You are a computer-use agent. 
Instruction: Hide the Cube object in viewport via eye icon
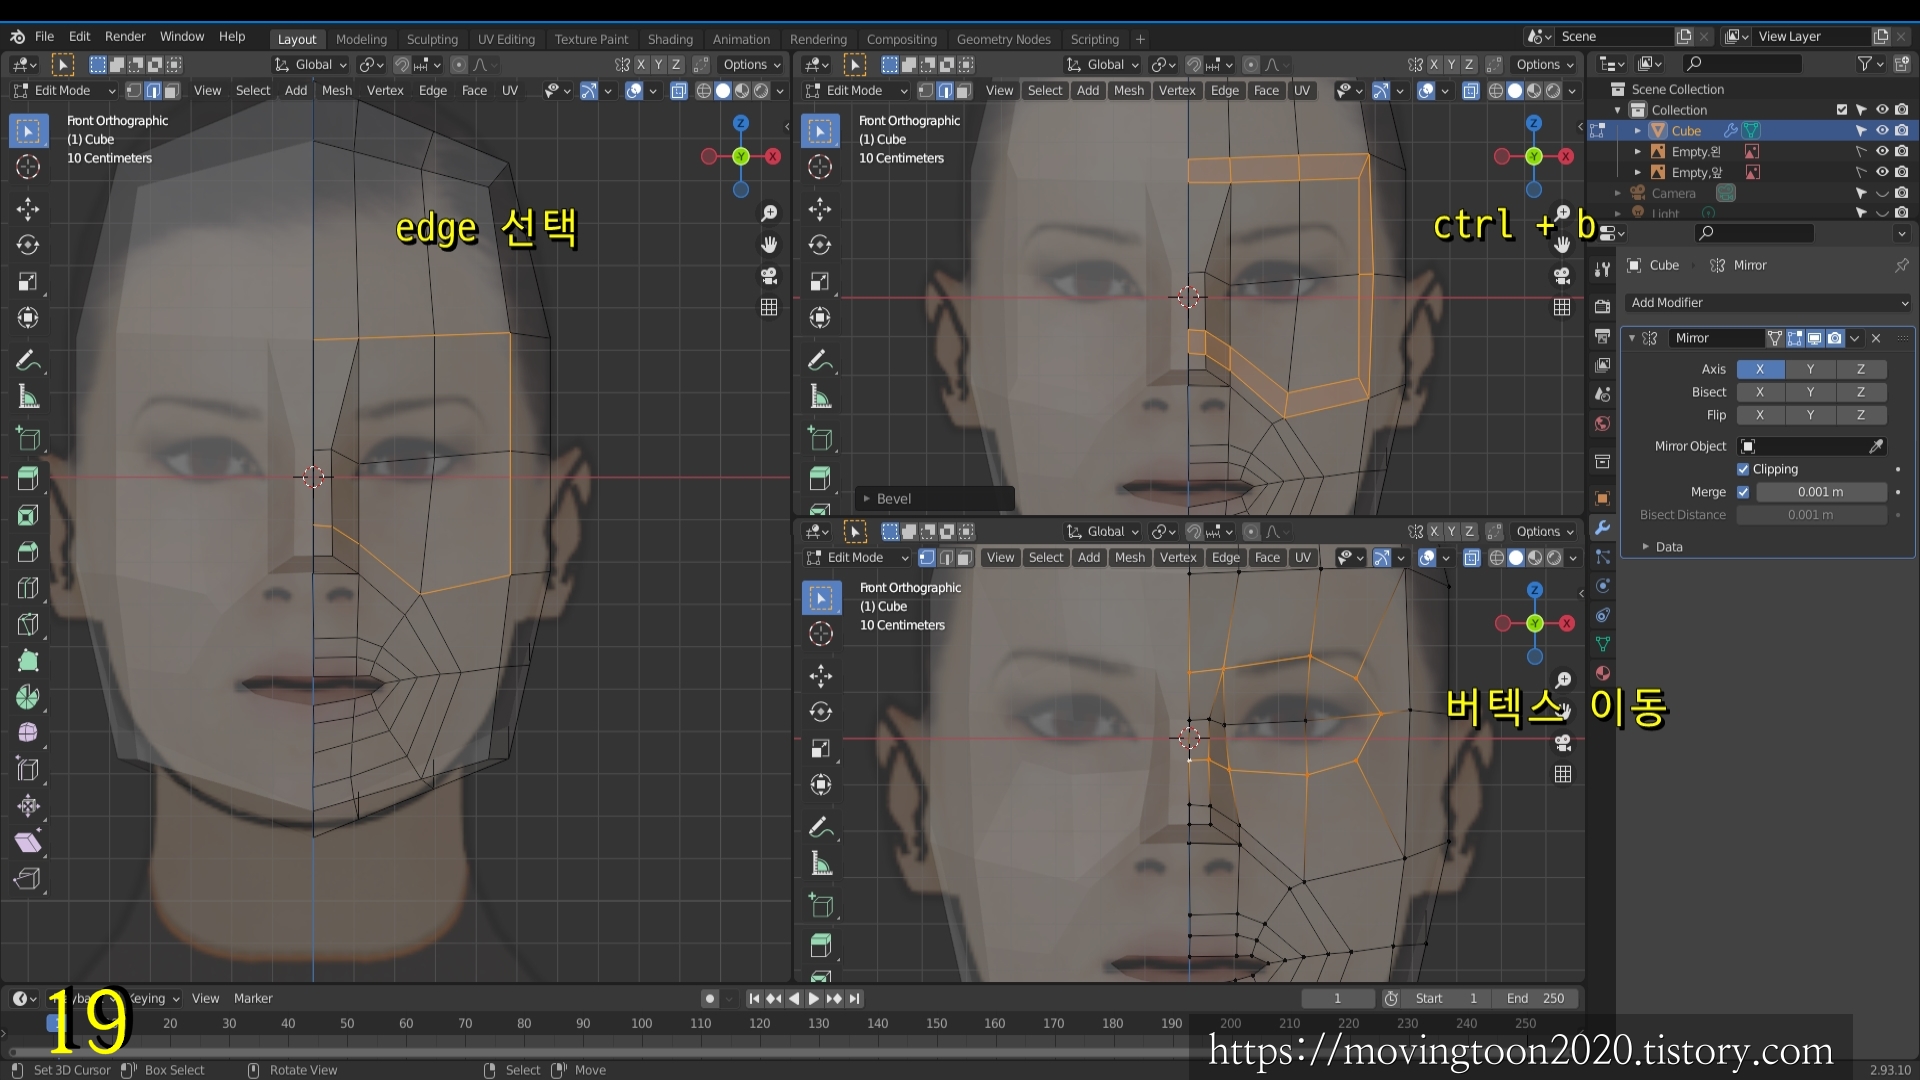tap(1882, 131)
